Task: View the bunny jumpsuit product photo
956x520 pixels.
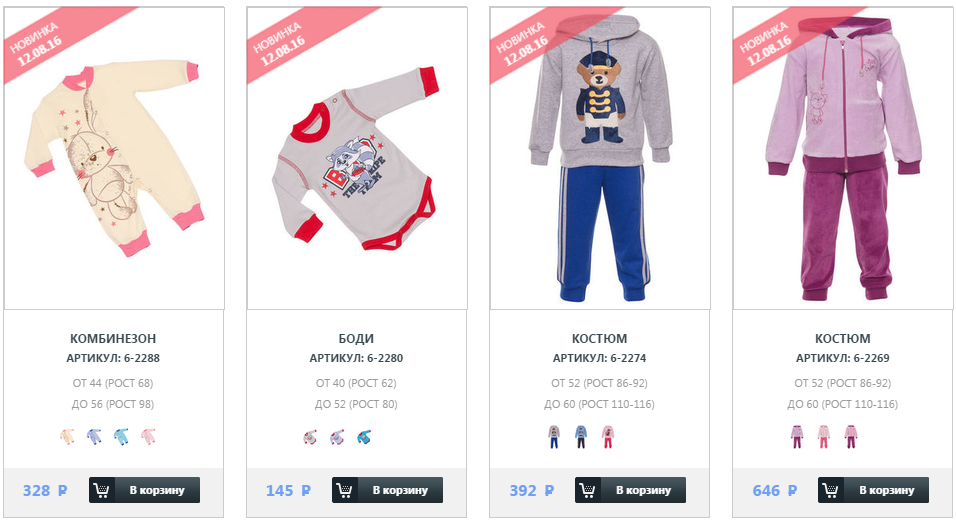Action: click(114, 158)
